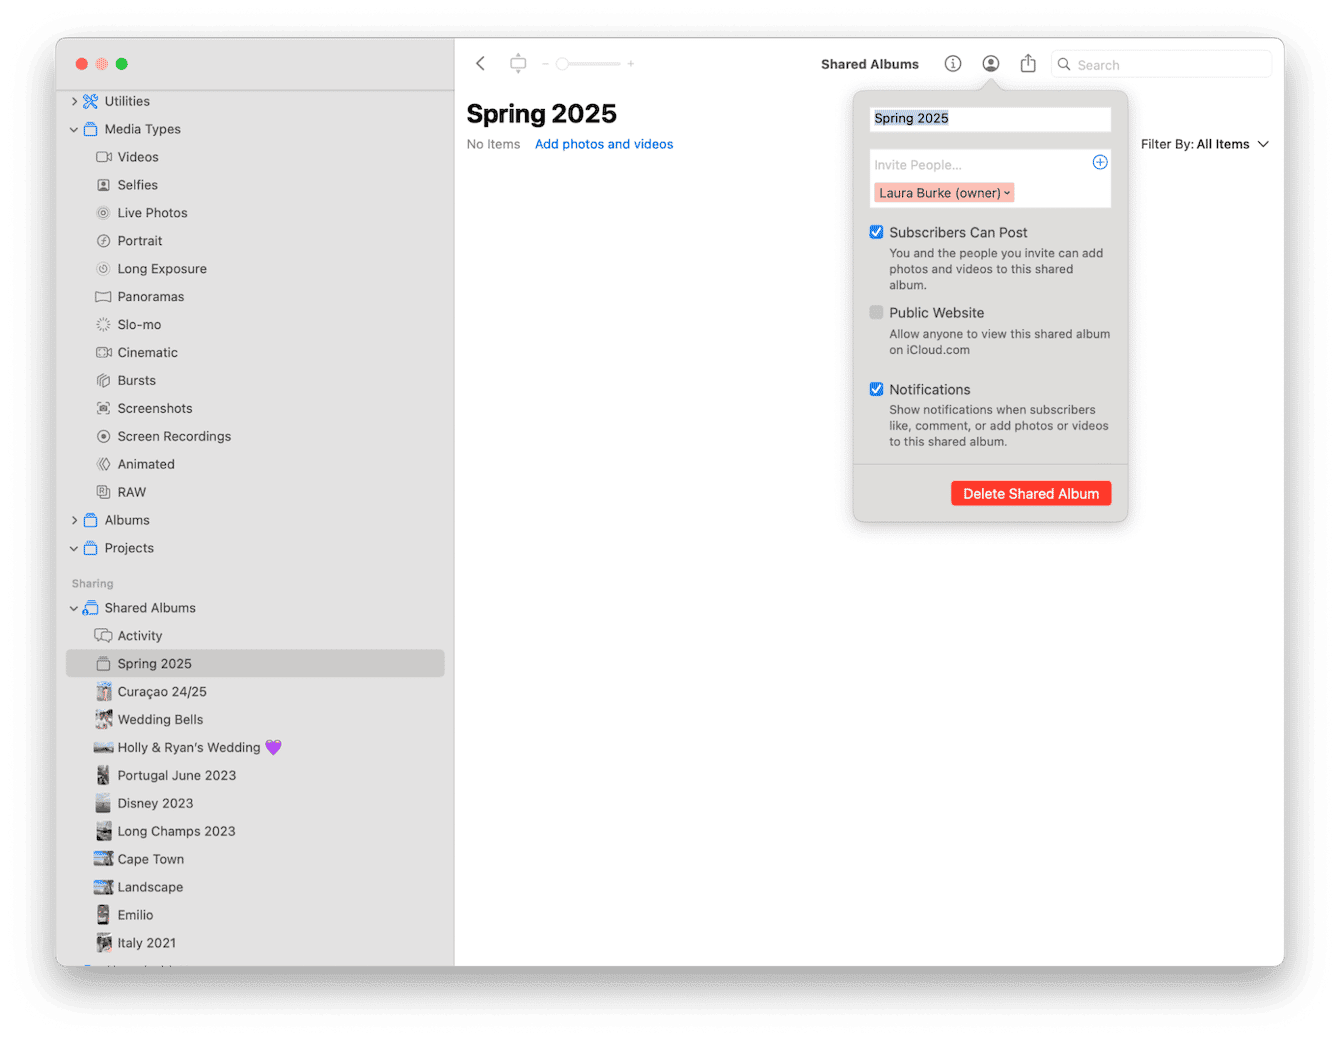Click the shared album people icon
Image resolution: width=1340 pixels, height=1040 pixels.
tap(990, 64)
